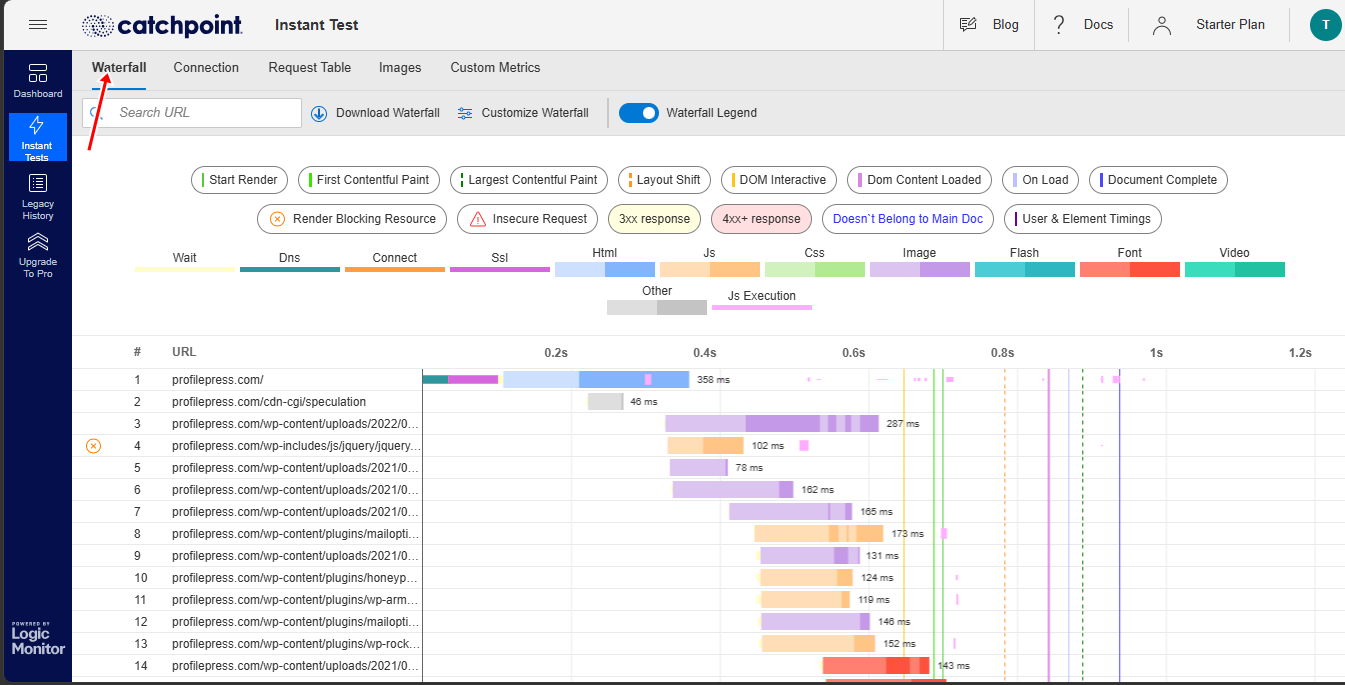The width and height of the screenshot is (1345, 685).
Task: Open the Images tab
Action: tap(400, 68)
